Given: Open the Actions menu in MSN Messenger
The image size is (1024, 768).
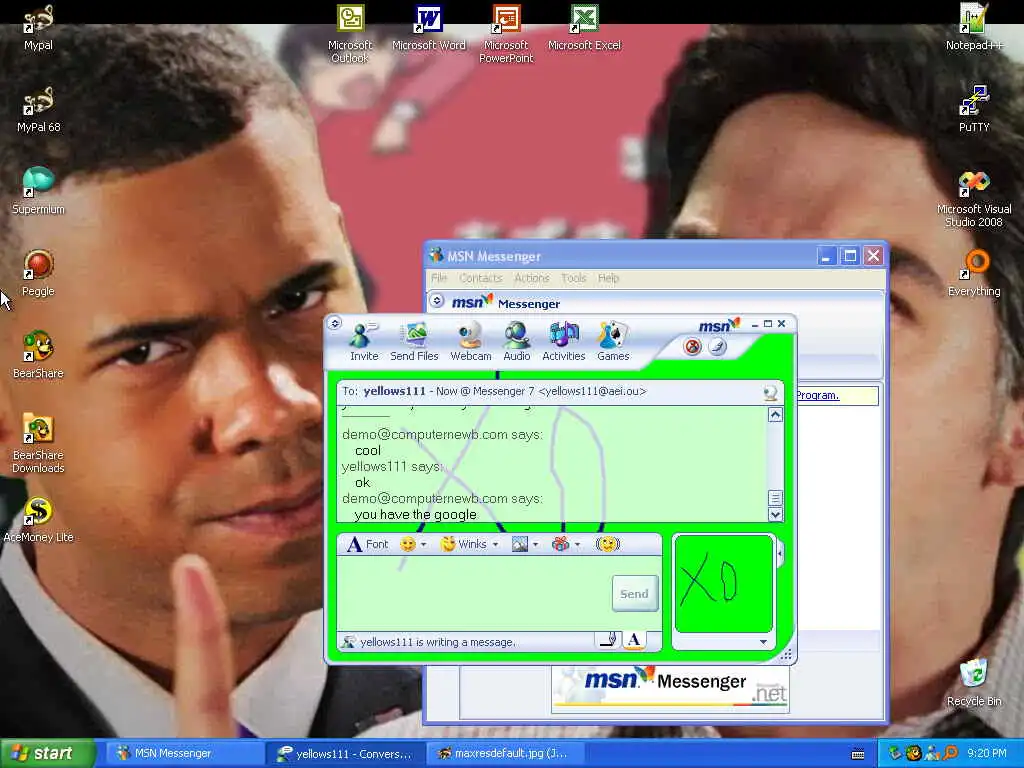Looking at the screenshot, I should click(x=532, y=278).
